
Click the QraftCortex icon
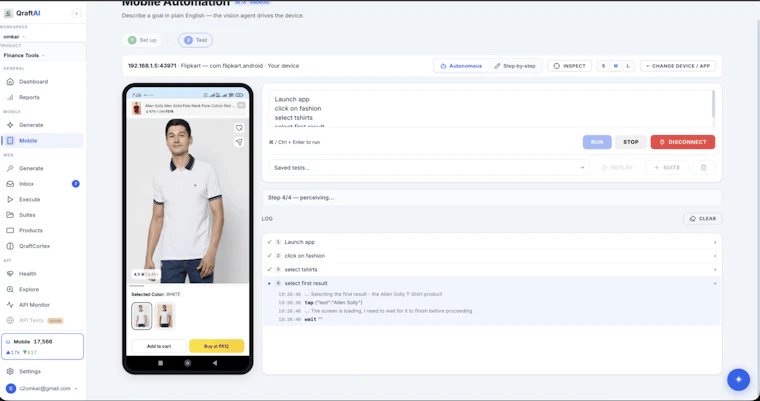click(x=10, y=246)
